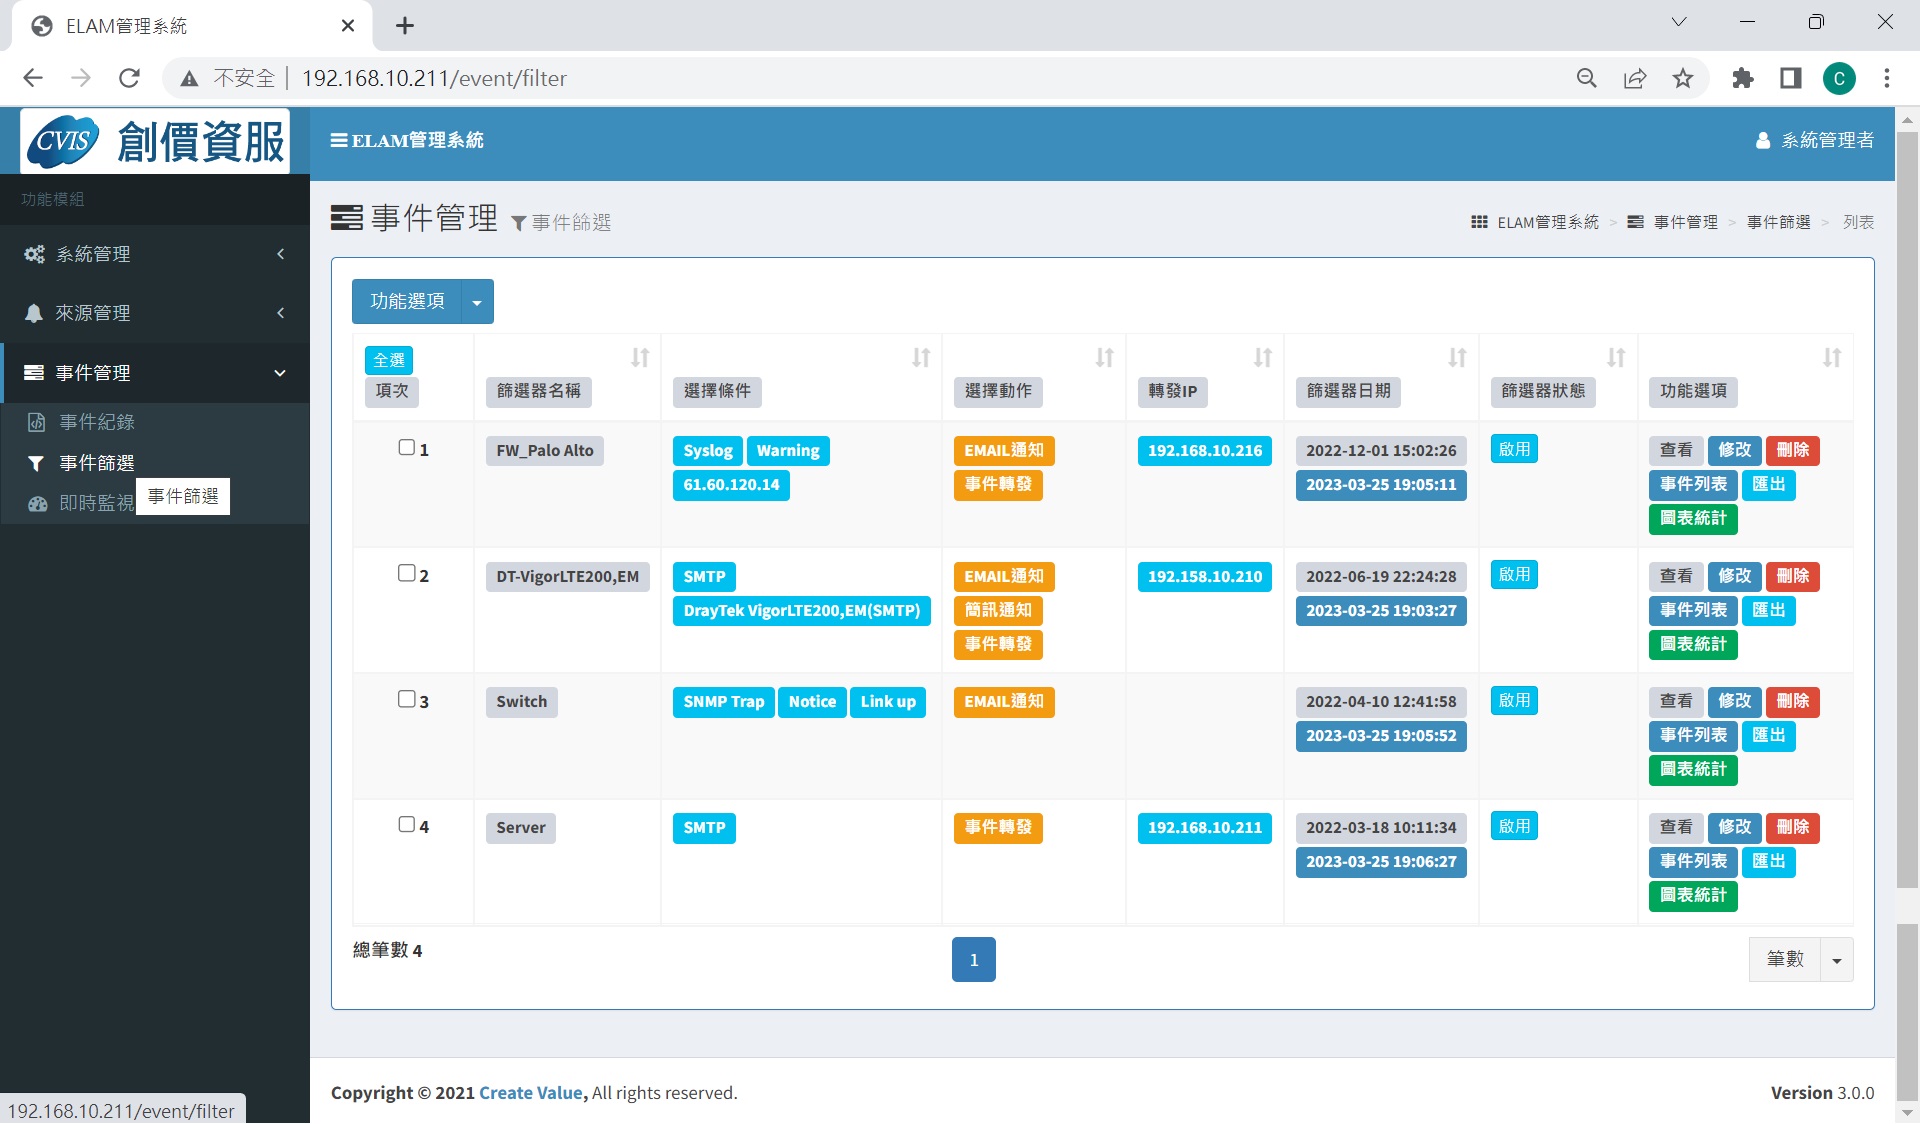Check the checkbox for row 2 DT-VigorLTE200,EM
This screenshot has height=1124, width=1920.
tap(407, 573)
